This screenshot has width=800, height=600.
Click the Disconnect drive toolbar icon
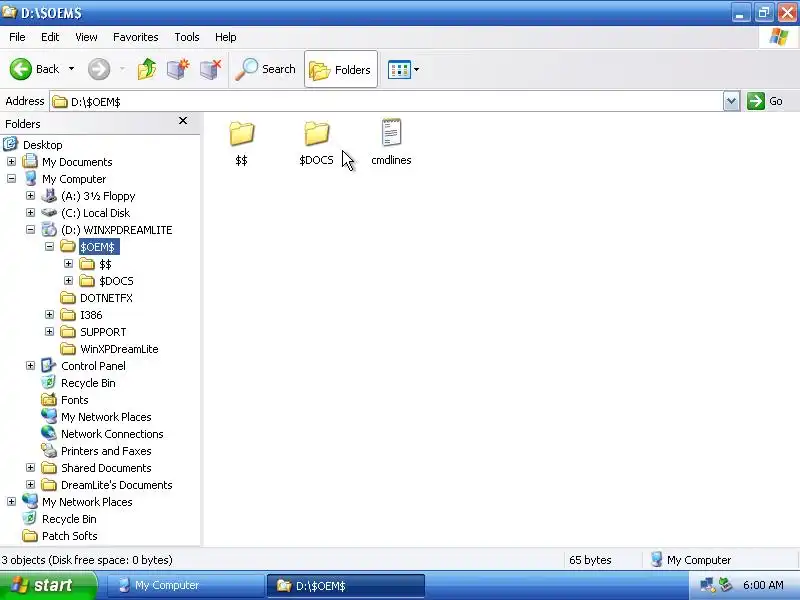210,69
